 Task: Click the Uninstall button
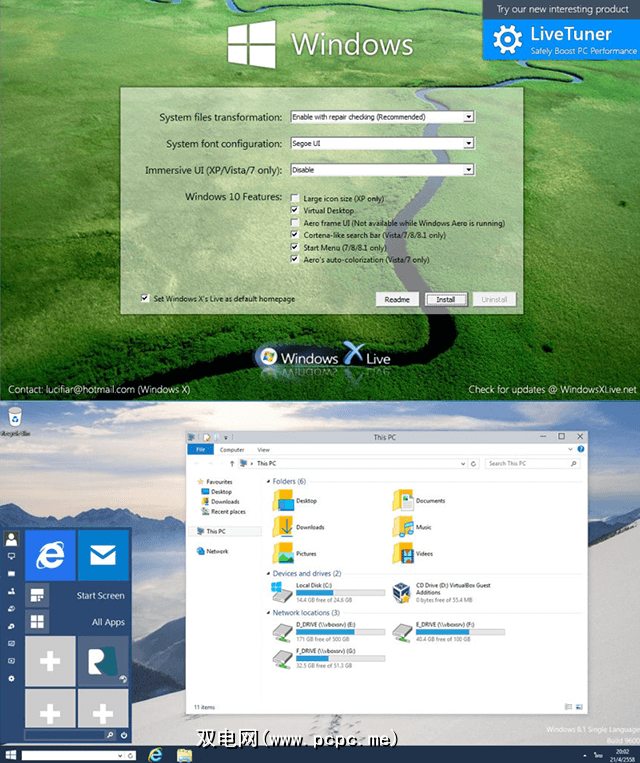pyautogui.click(x=494, y=299)
